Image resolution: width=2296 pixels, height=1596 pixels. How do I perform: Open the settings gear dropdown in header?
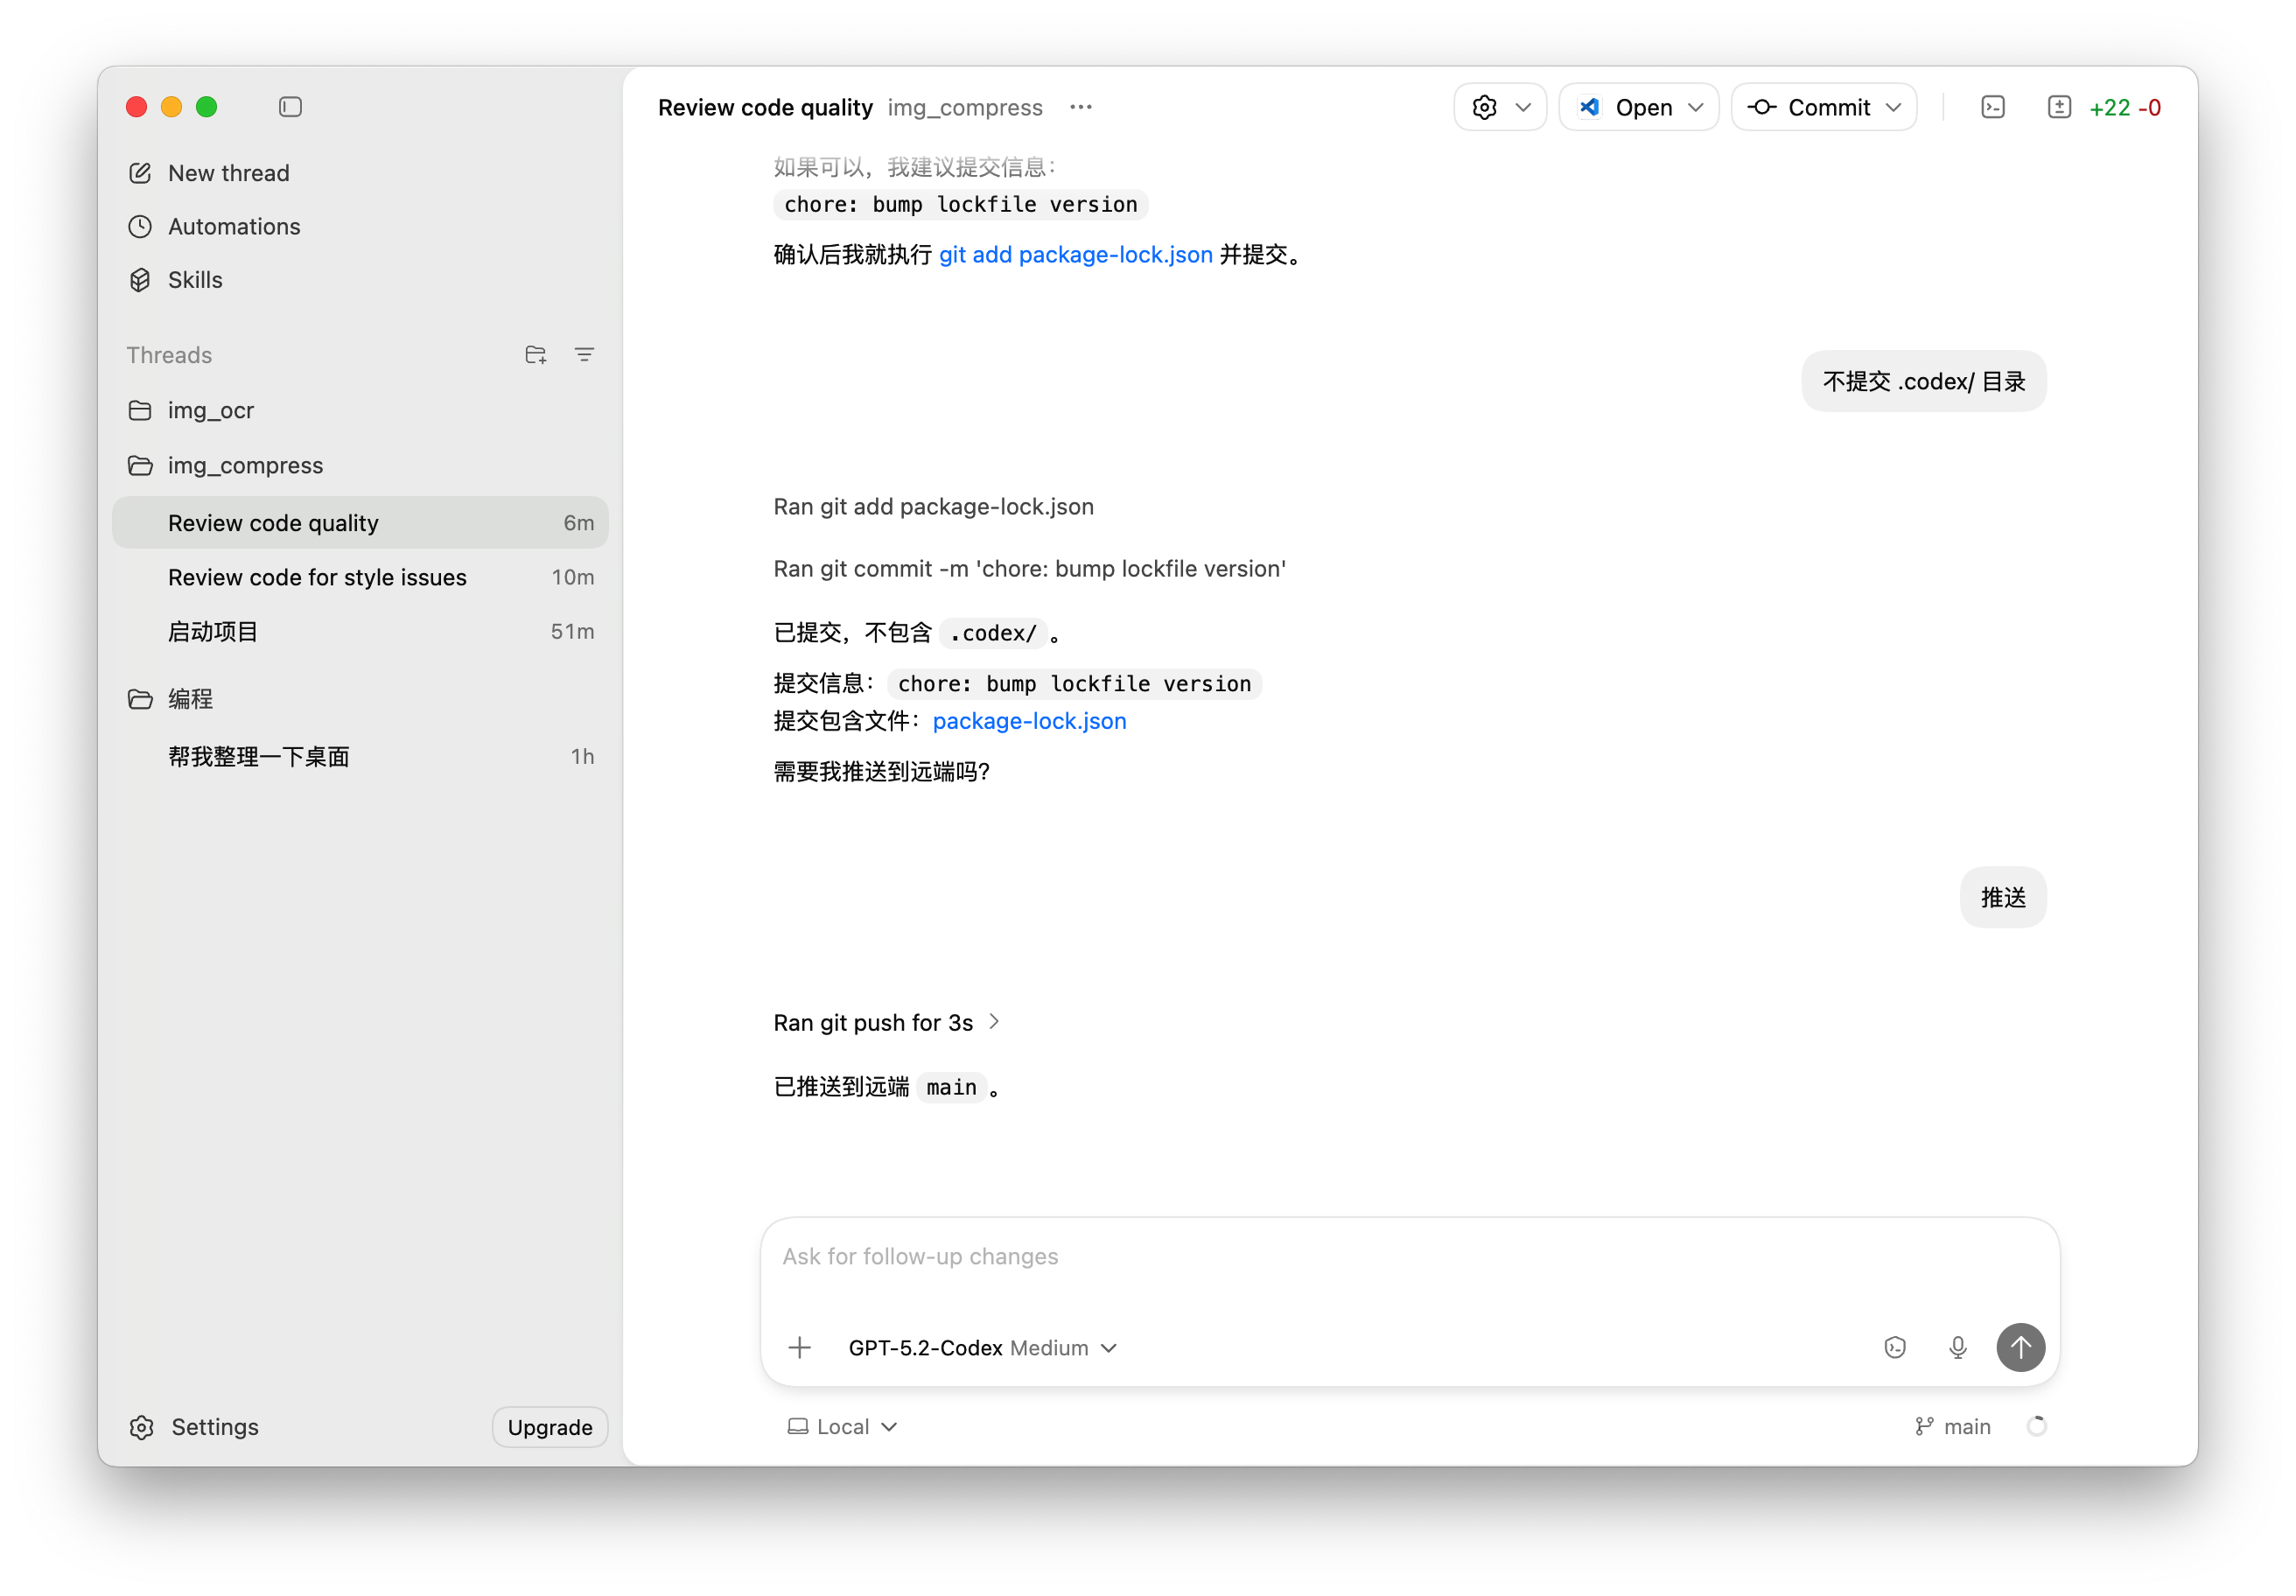coord(1499,107)
